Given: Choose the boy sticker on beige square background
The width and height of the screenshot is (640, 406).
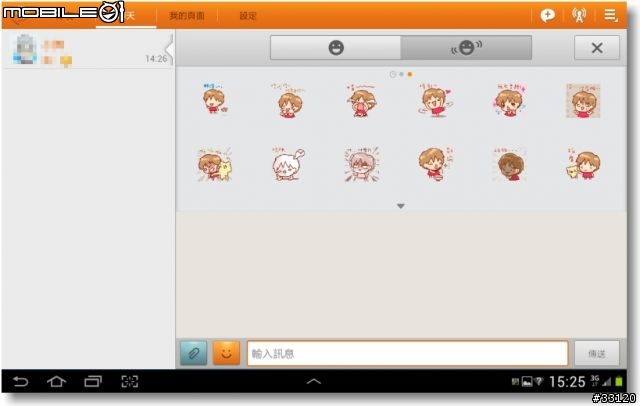Looking at the screenshot, I should pos(583,101).
